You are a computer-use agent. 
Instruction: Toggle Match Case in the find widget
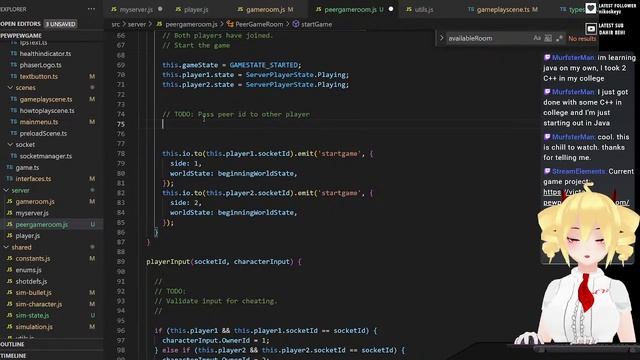[537, 38]
